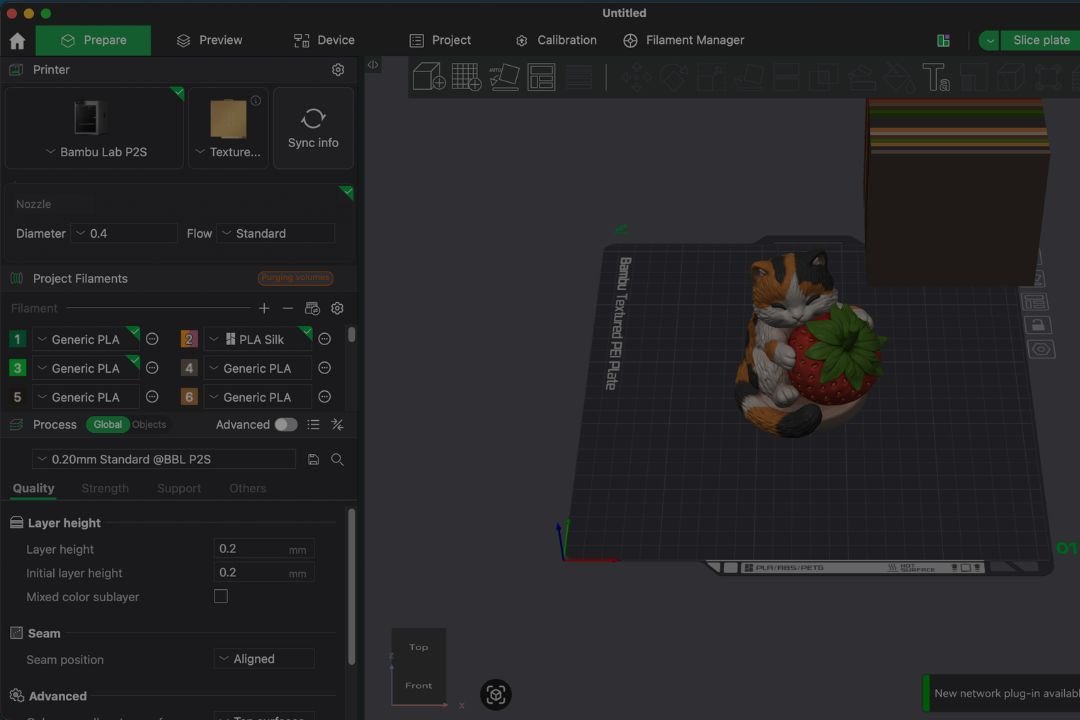The height and width of the screenshot is (720, 1080).
Task: Toggle Advanced mode switch
Action: point(286,424)
